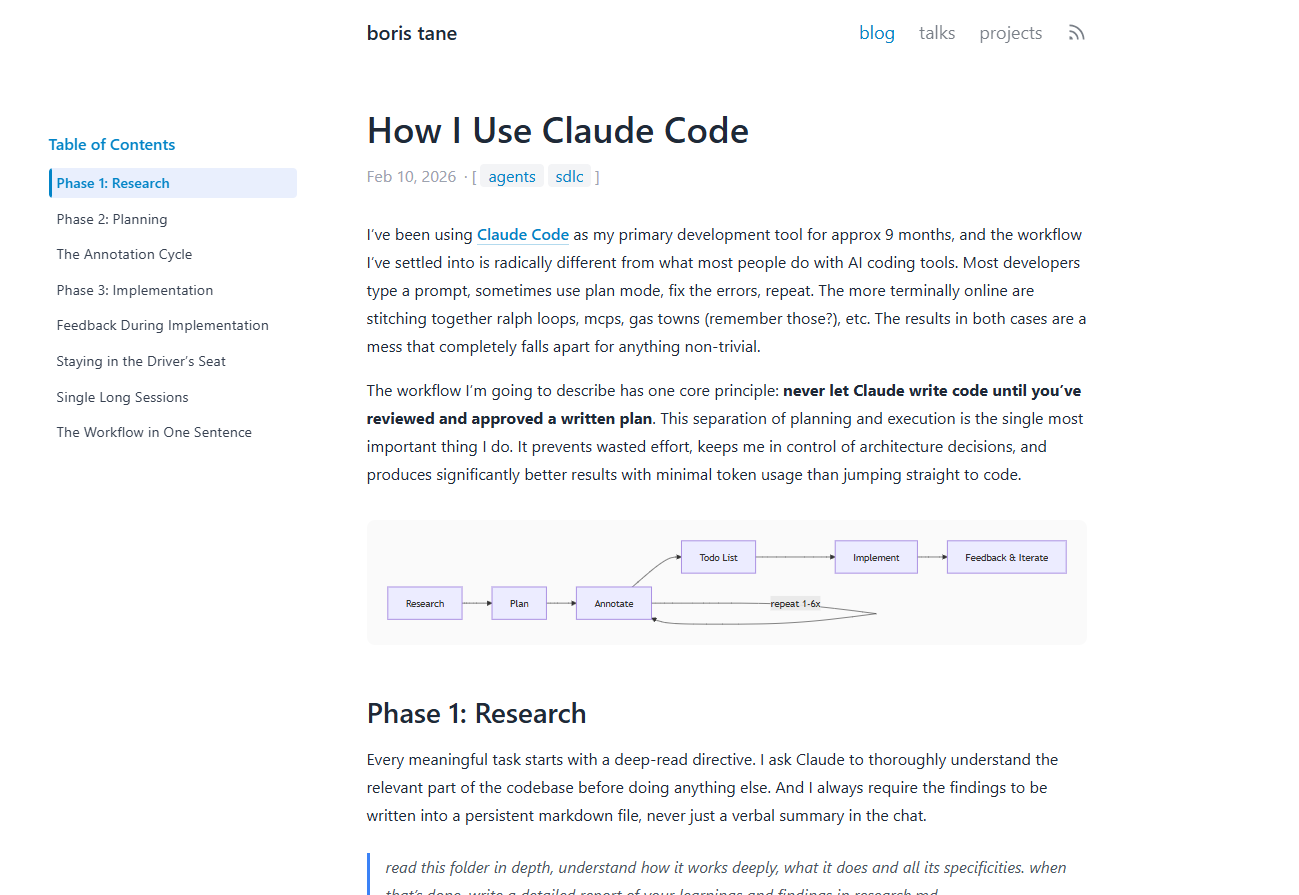Jump to Phase 3: Implementation section
The width and height of the screenshot is (1299, 895).
pos(135,290)
